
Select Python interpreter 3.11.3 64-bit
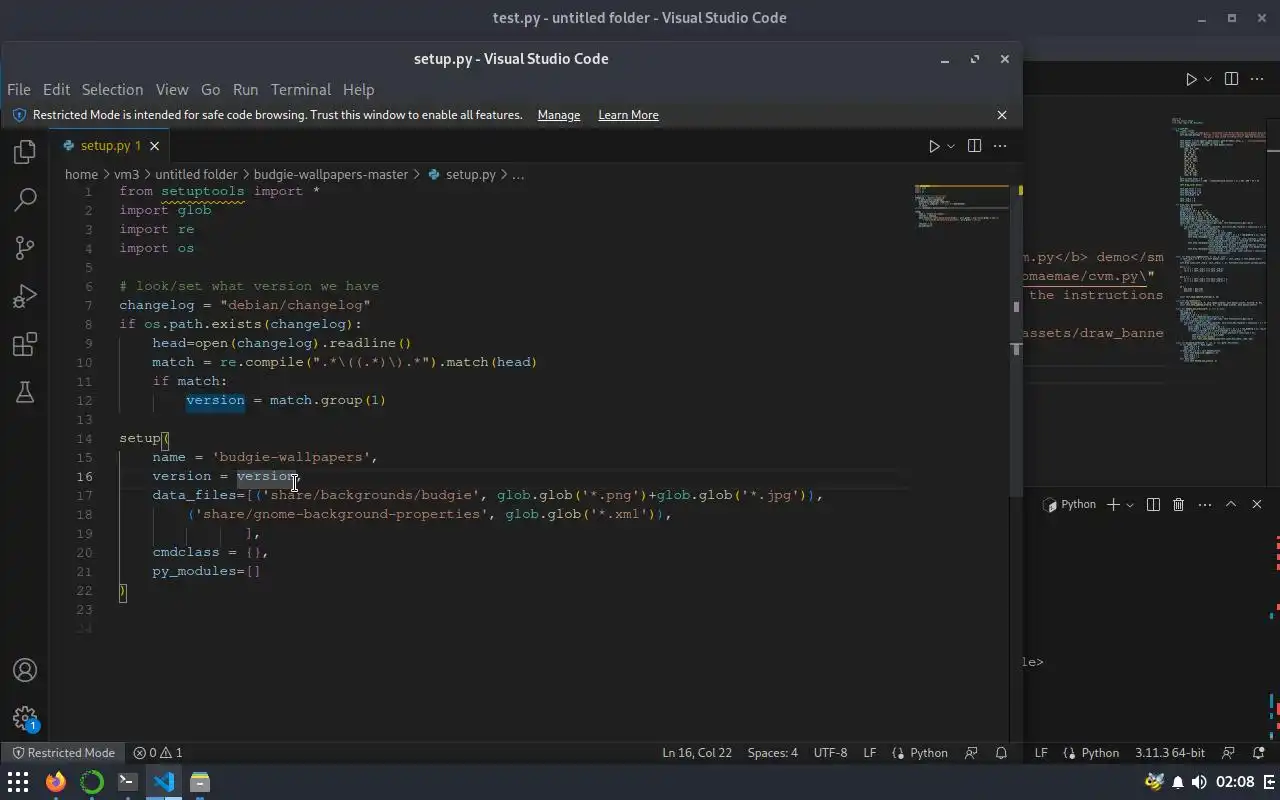(1170, 753)
